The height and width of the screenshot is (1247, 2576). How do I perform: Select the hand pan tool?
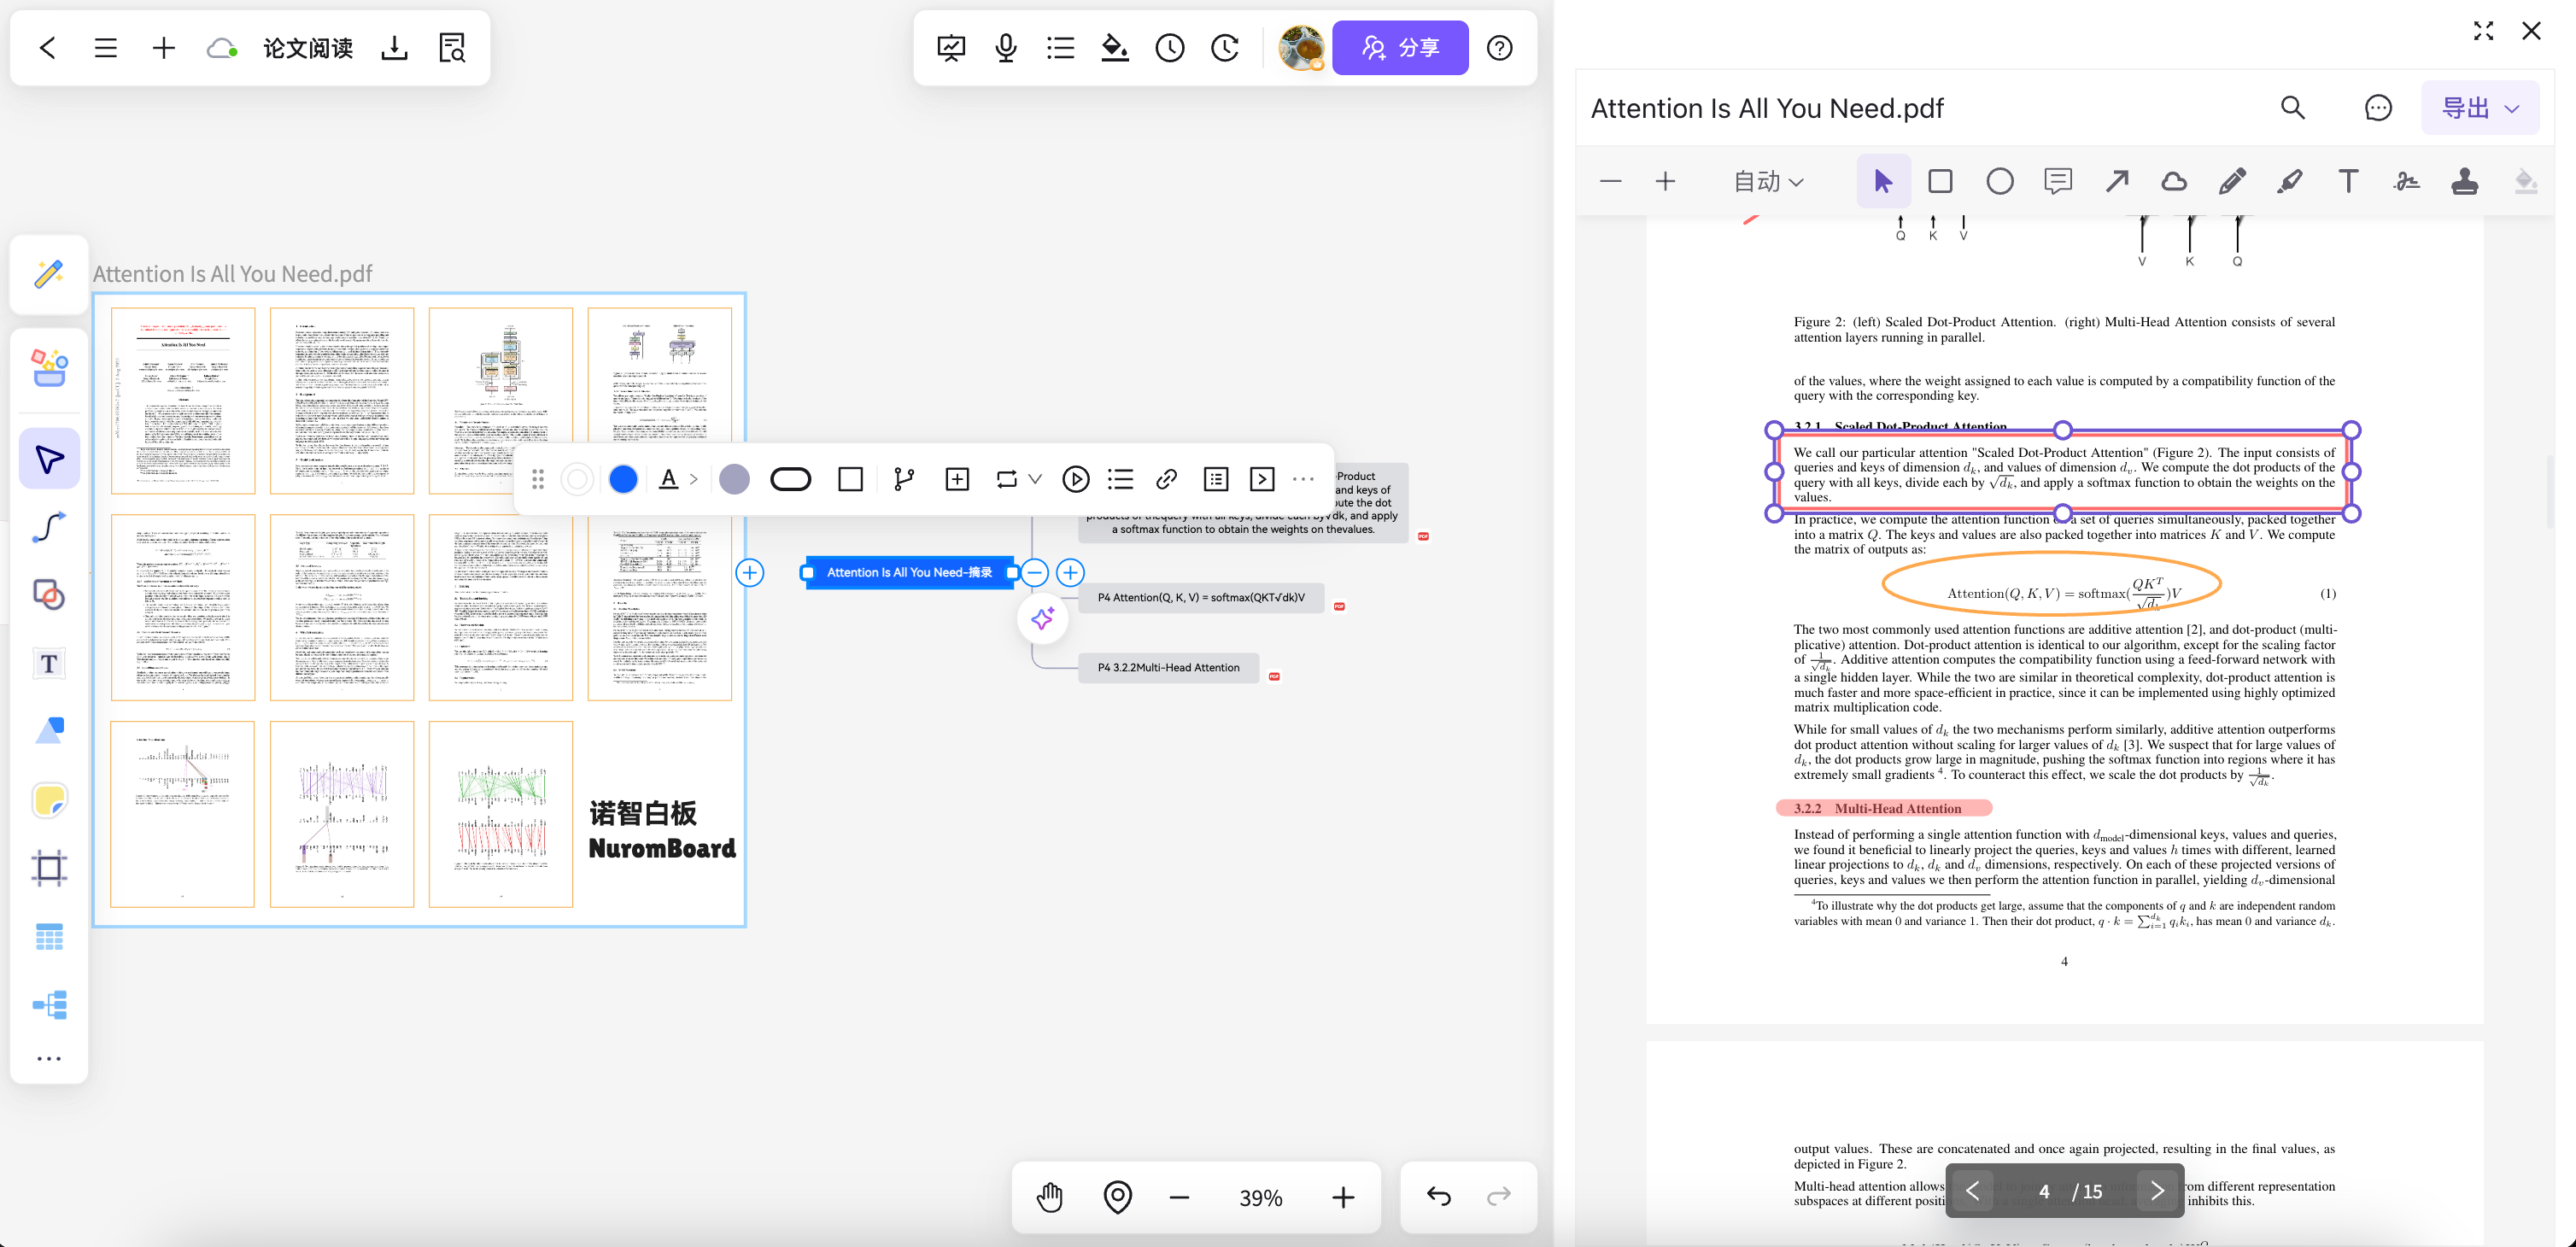pyautogui.click(x=1050, y=1197)
